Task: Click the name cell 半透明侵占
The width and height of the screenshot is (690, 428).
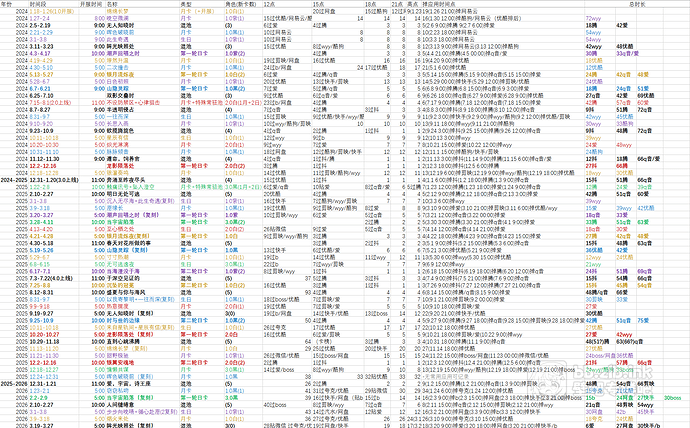Action: pyautogui.click(x=120, y=110)
